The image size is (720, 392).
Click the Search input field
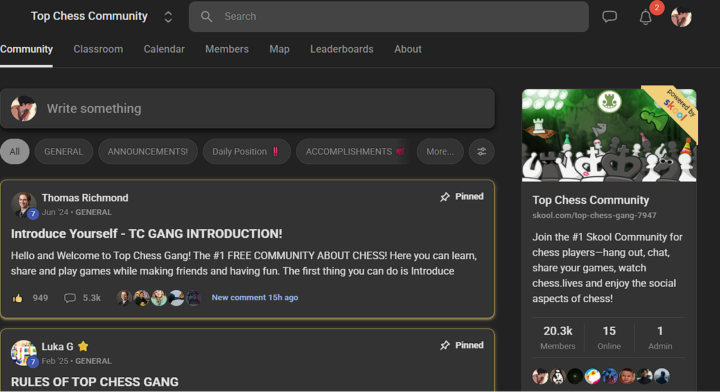point(389,17)
